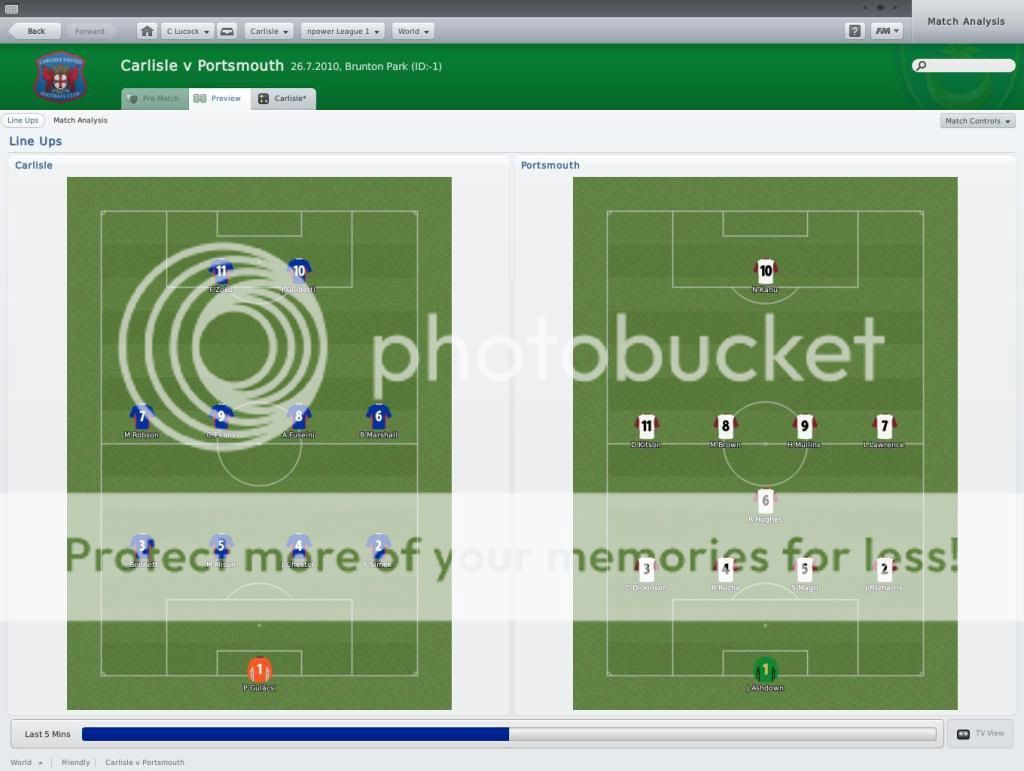Click the Carlisle United club badge
This screenshot has width=1024, height=771.
[60, 76]
